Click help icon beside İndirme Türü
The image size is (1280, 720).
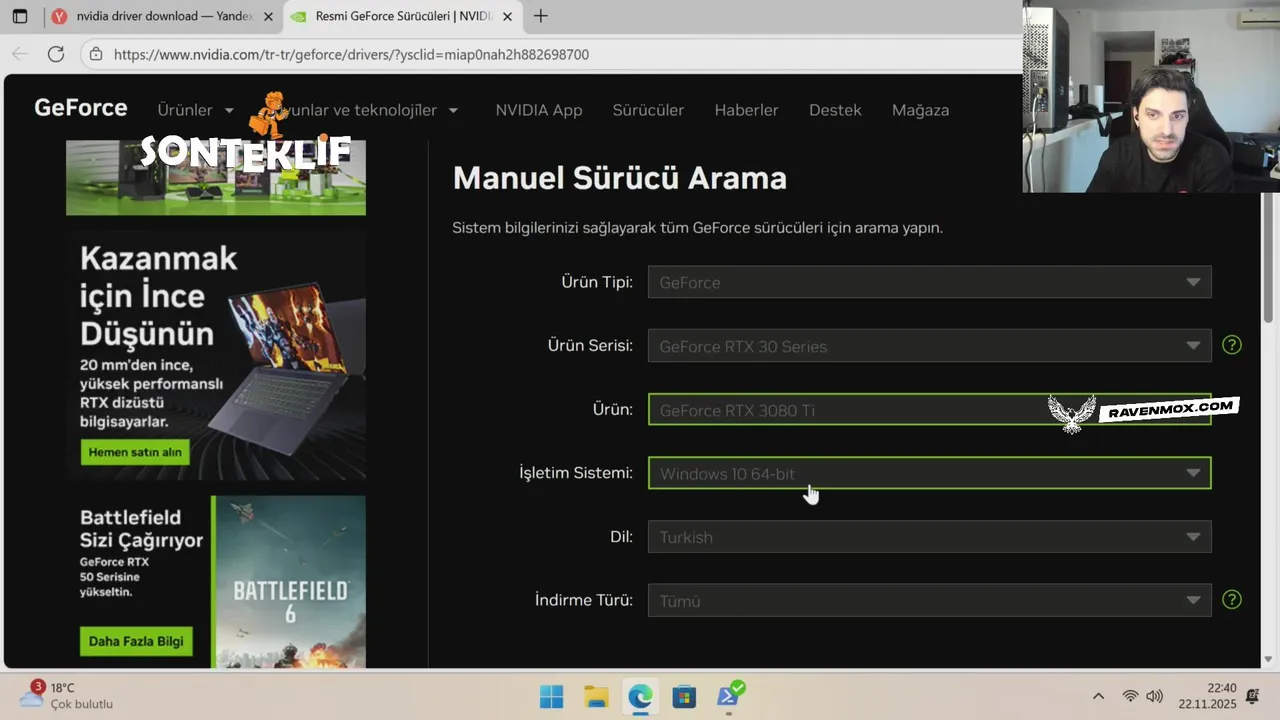pyautogui.click(x=1232, y=600)
